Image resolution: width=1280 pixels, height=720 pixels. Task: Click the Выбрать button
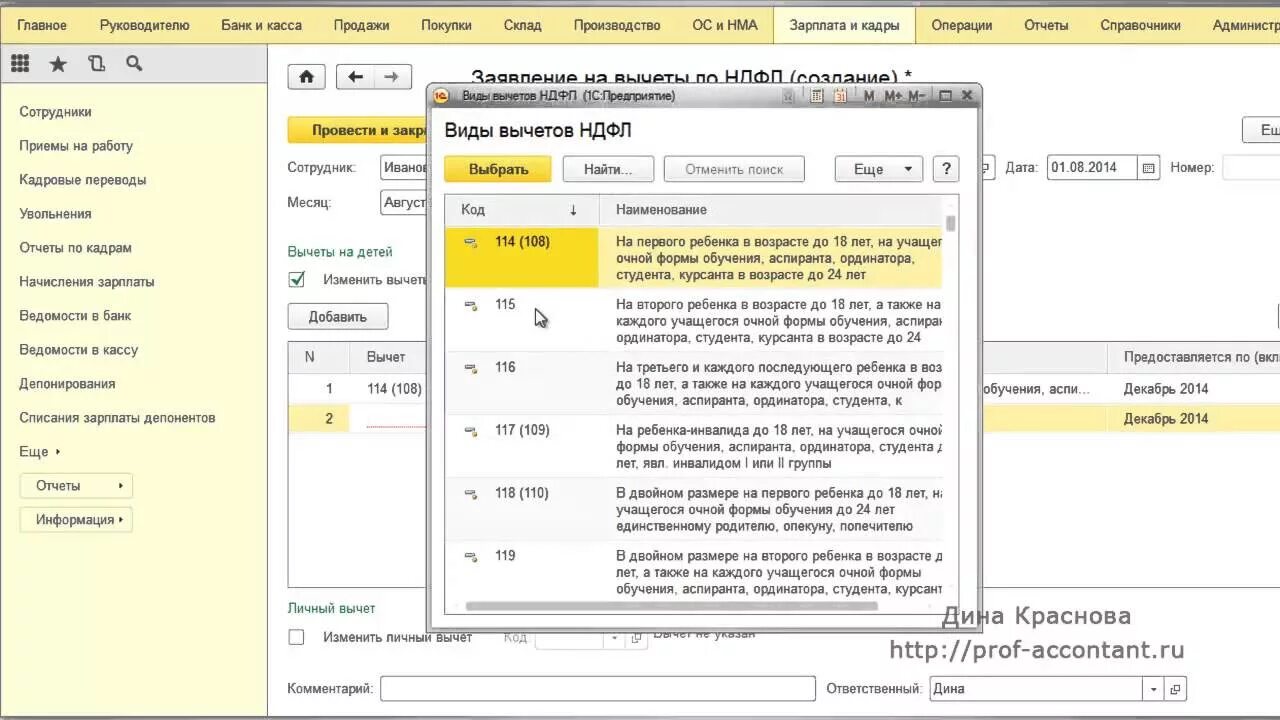tap(498, 169)
